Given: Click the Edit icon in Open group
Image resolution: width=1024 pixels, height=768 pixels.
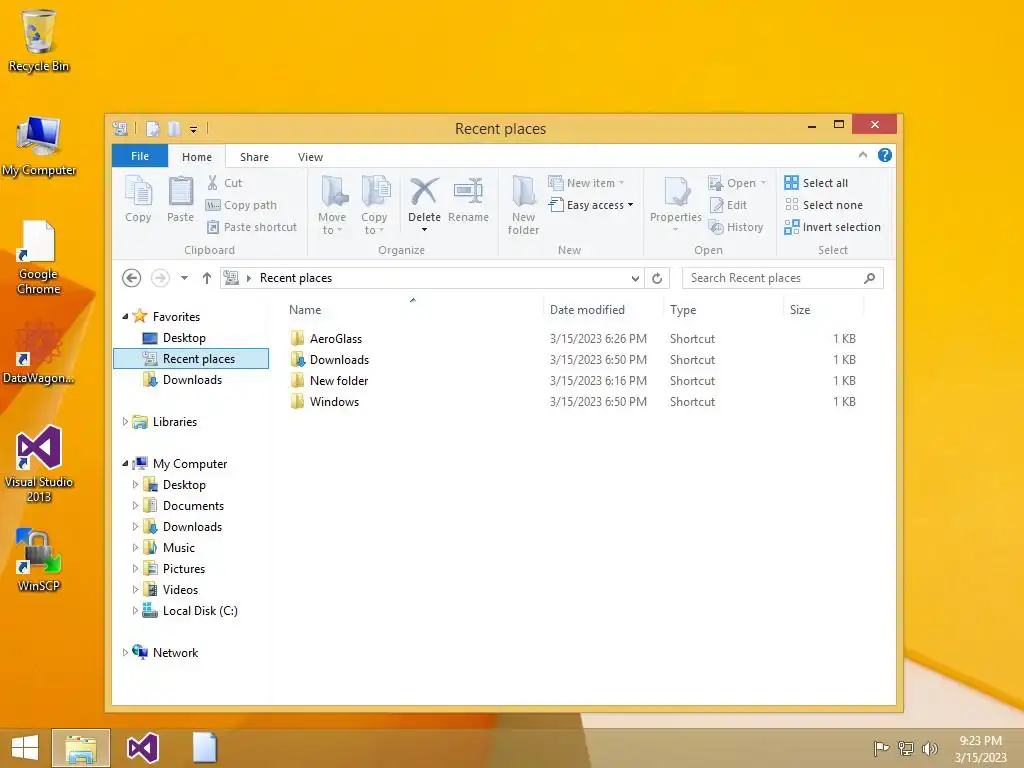Looking at the screenshot, I should click(716, 205).
